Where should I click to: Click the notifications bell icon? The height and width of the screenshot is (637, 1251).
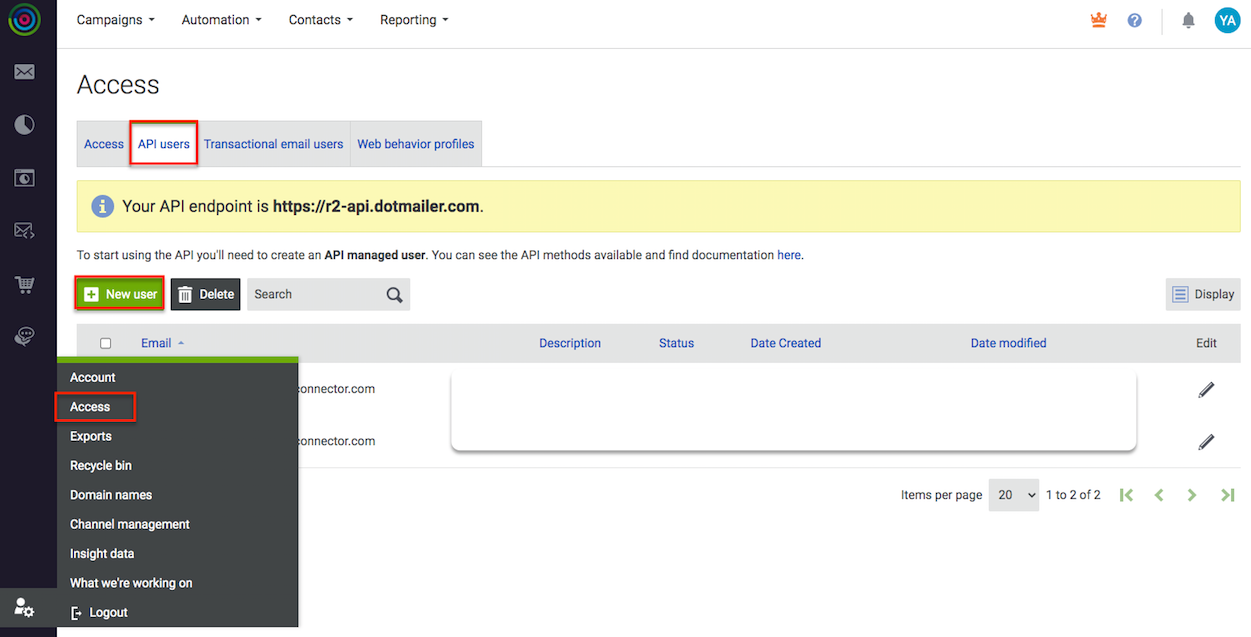tap(1188, 20)
